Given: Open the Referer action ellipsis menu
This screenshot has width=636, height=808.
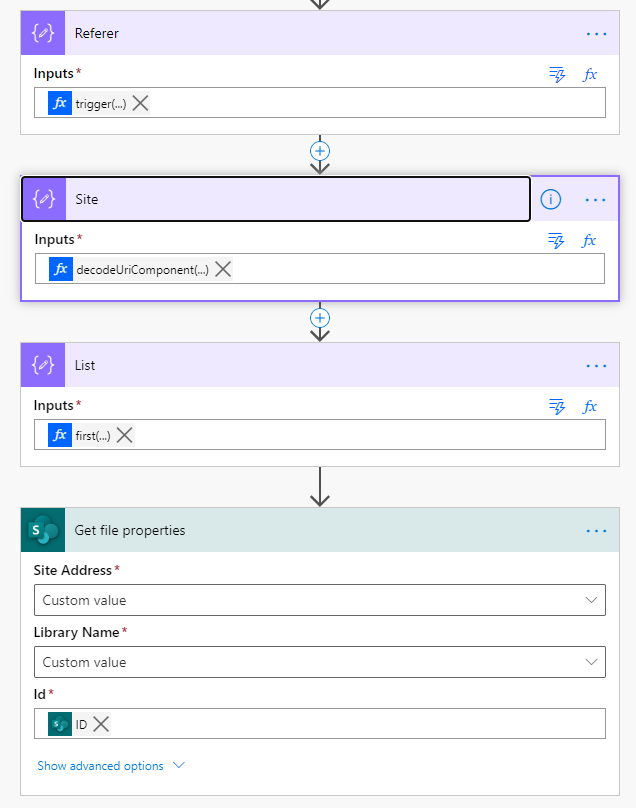Looking at the screenshot, I should tap(596, 33).
